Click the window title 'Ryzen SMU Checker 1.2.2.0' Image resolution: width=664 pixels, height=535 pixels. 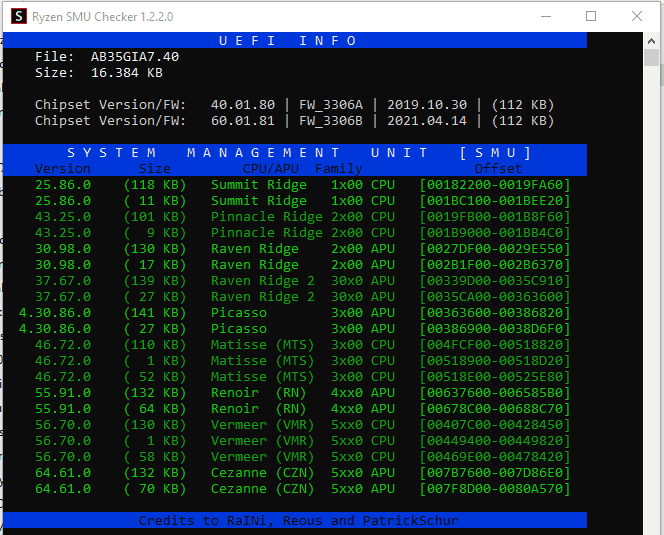(102, 17)
